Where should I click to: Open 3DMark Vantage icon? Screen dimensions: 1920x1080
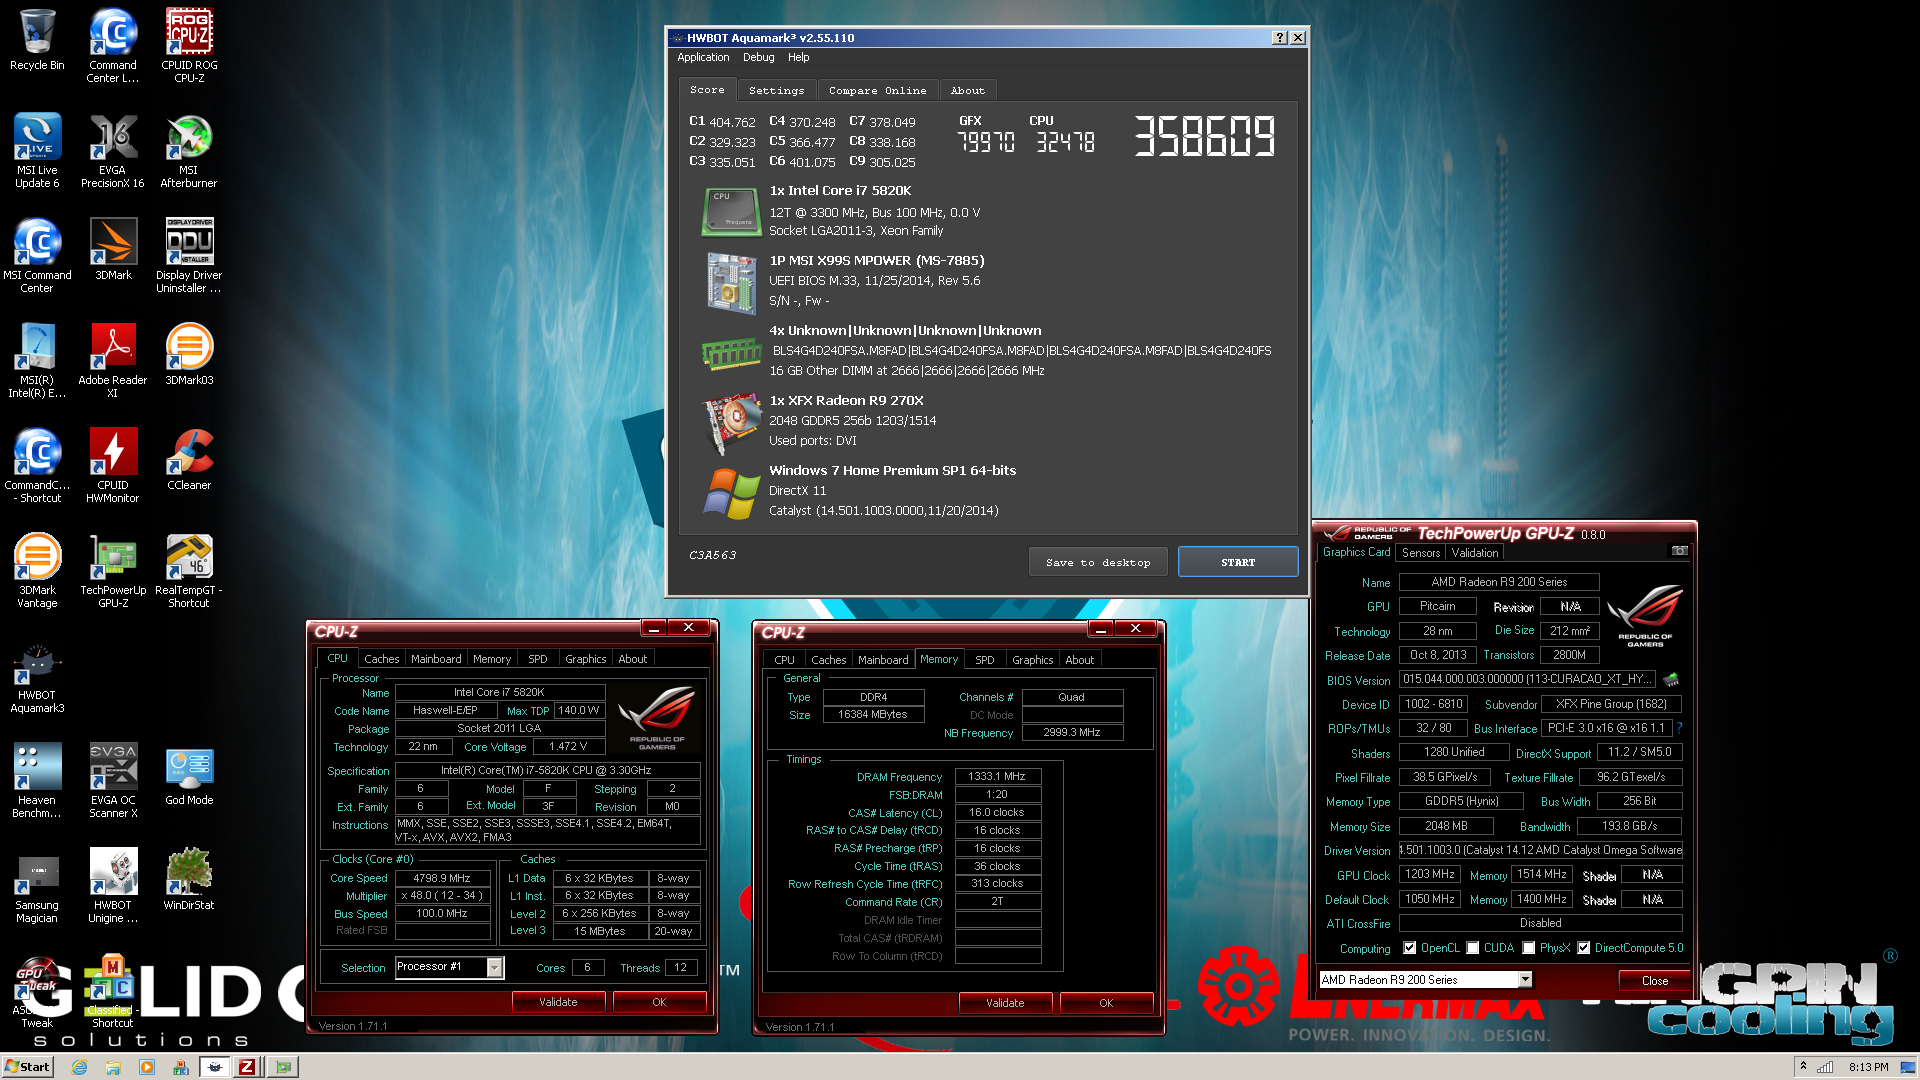tap(37, 571)
